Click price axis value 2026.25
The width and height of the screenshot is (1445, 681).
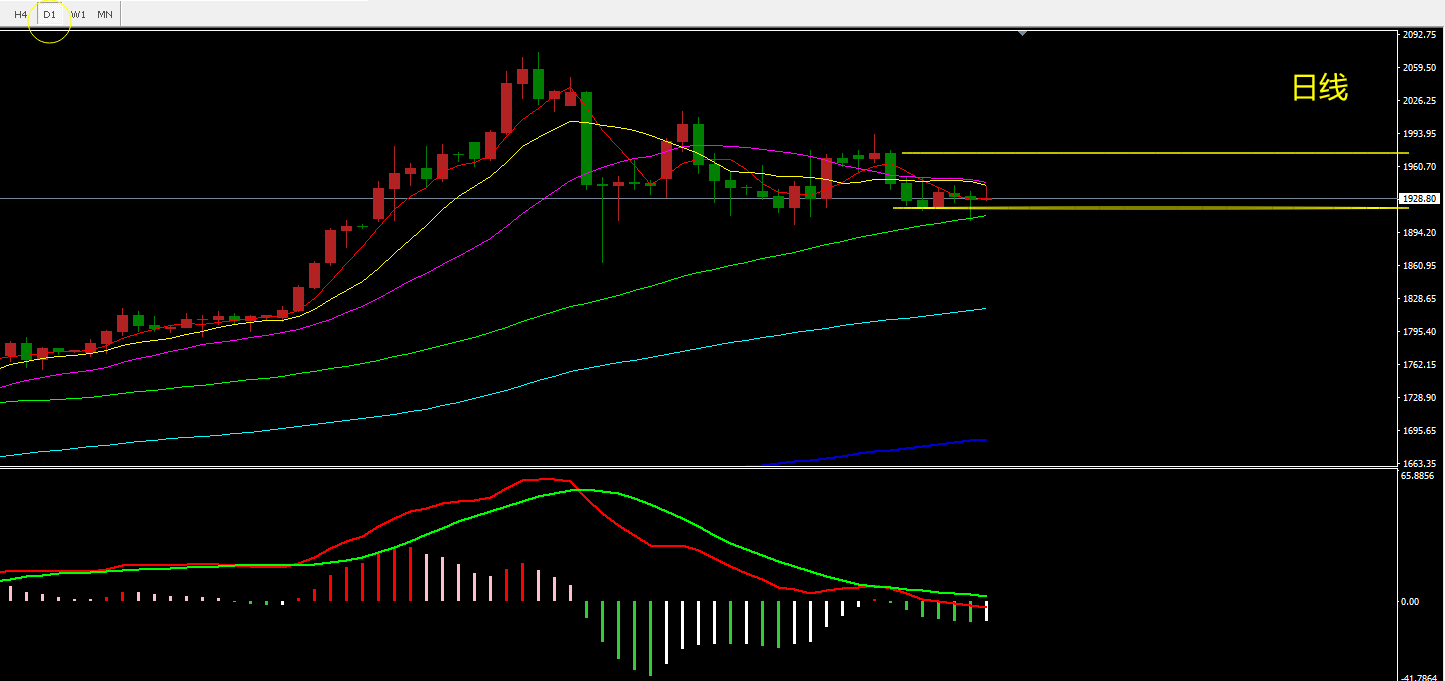(1420, 100)
